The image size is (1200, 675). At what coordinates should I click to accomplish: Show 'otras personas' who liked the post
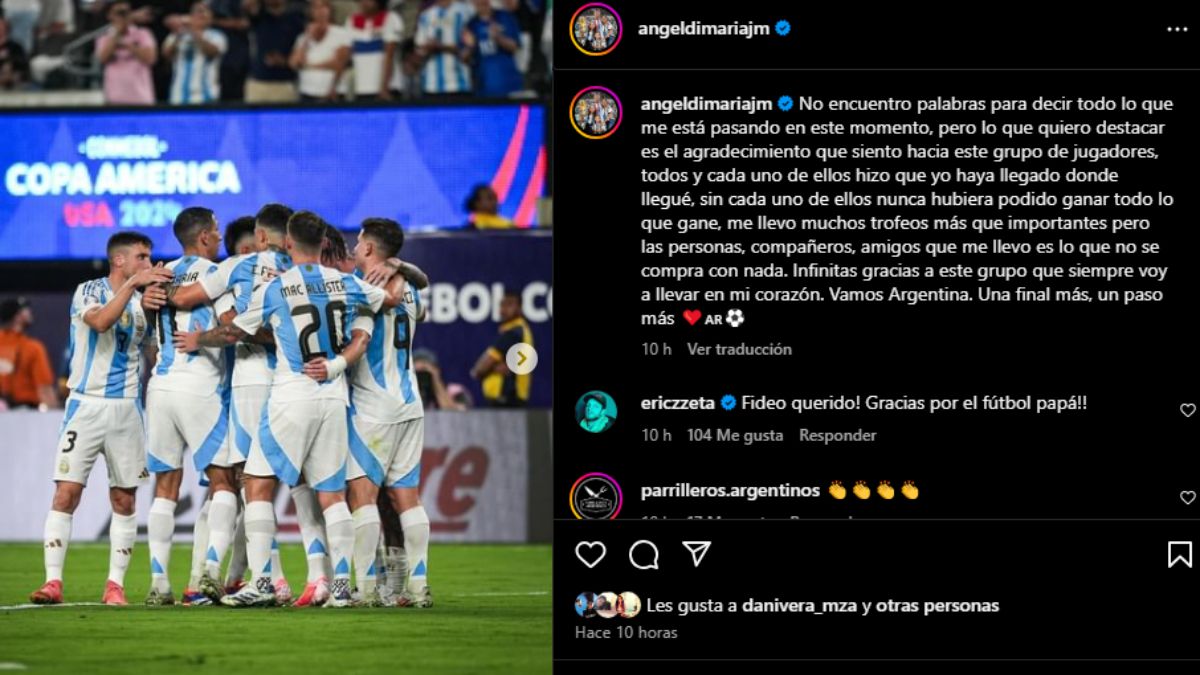(937, 605)
